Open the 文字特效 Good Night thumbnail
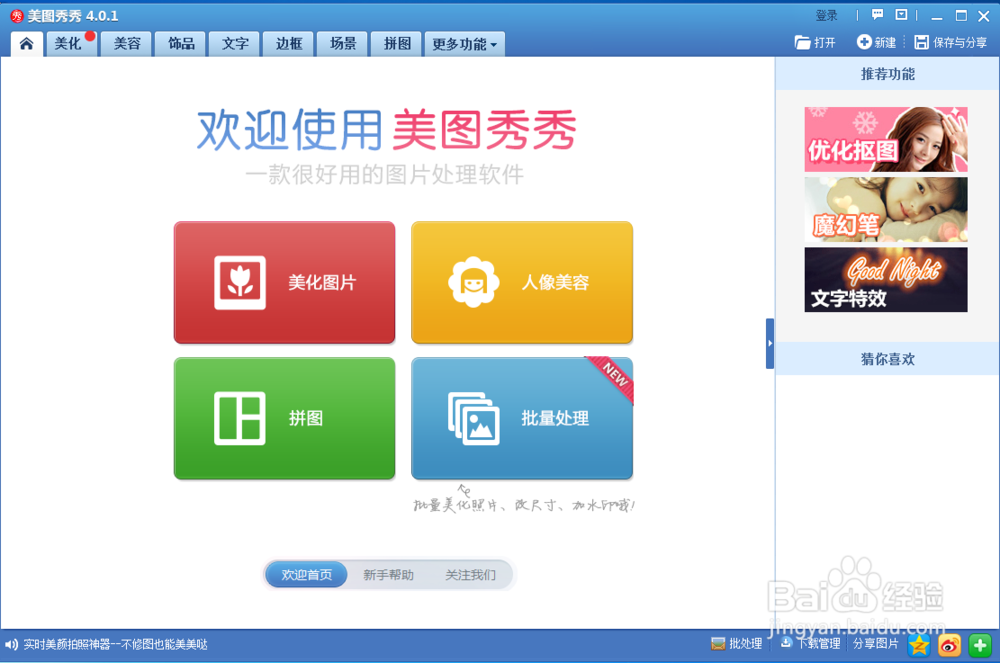Viewport: 1000px width, 663px height. 886,279
